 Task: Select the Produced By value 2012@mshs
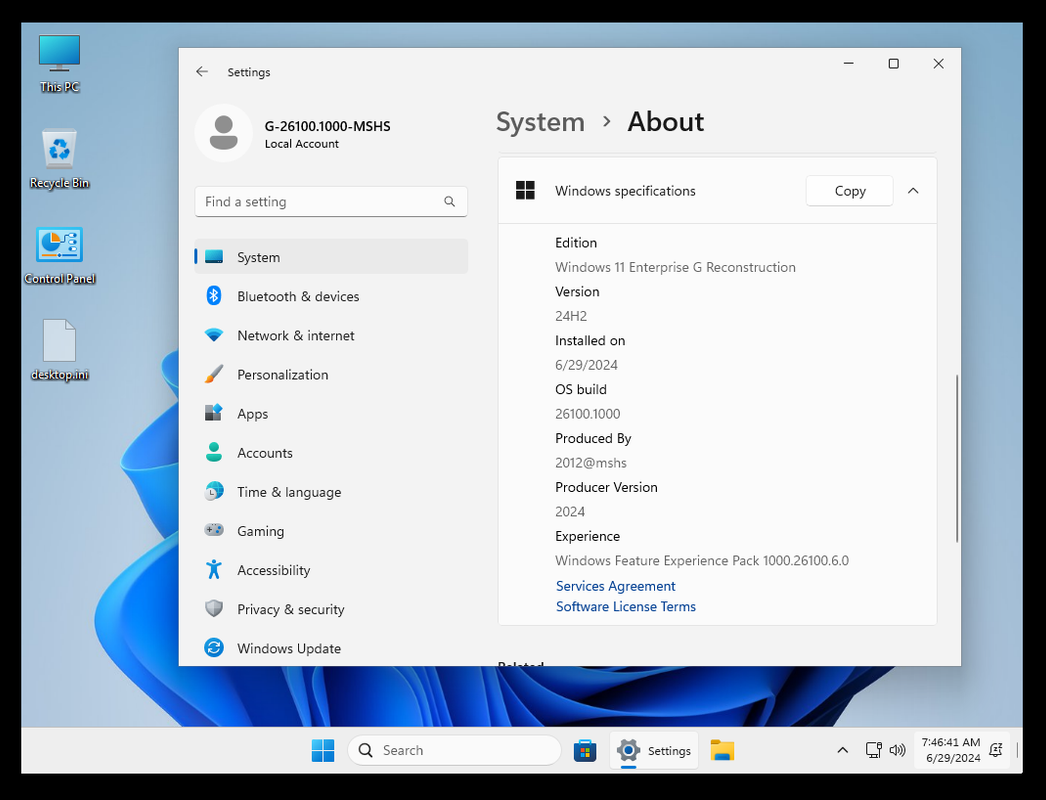click(x=591, y=463)
